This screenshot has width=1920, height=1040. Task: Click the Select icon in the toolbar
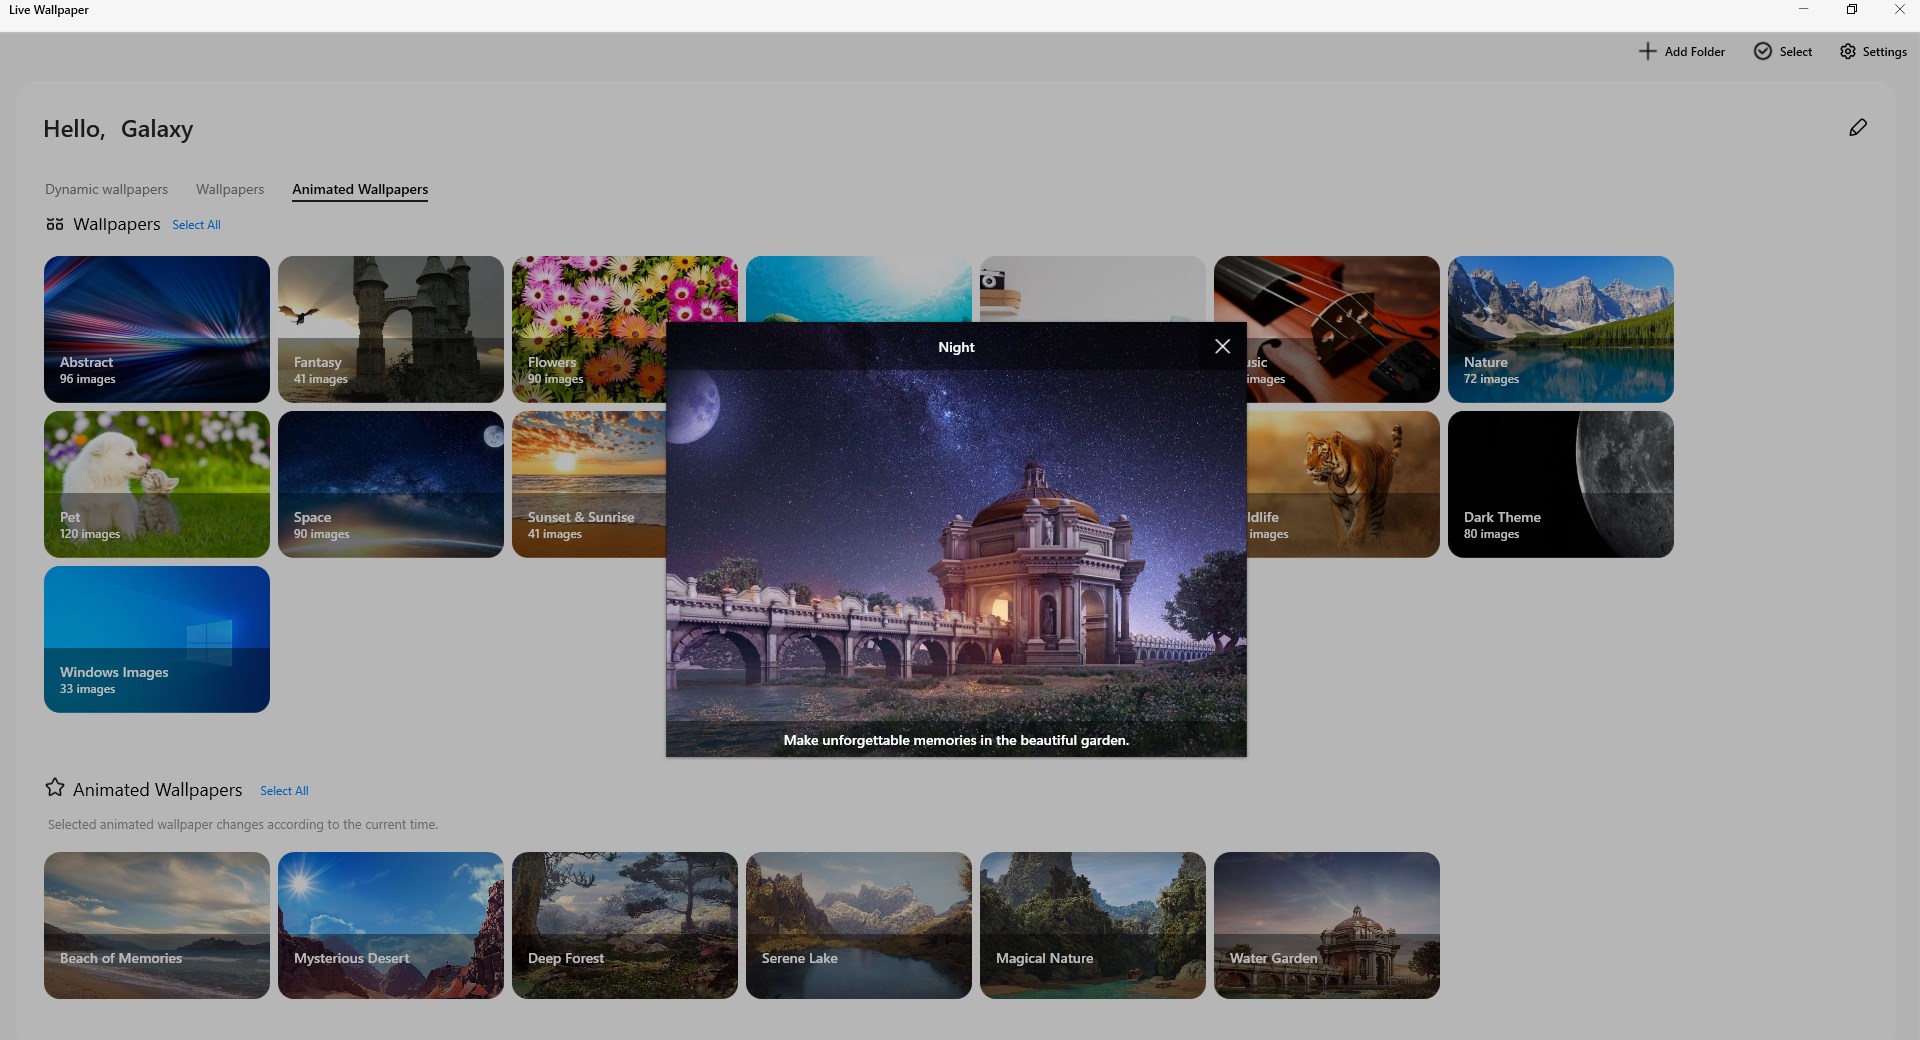(1762, 51)
